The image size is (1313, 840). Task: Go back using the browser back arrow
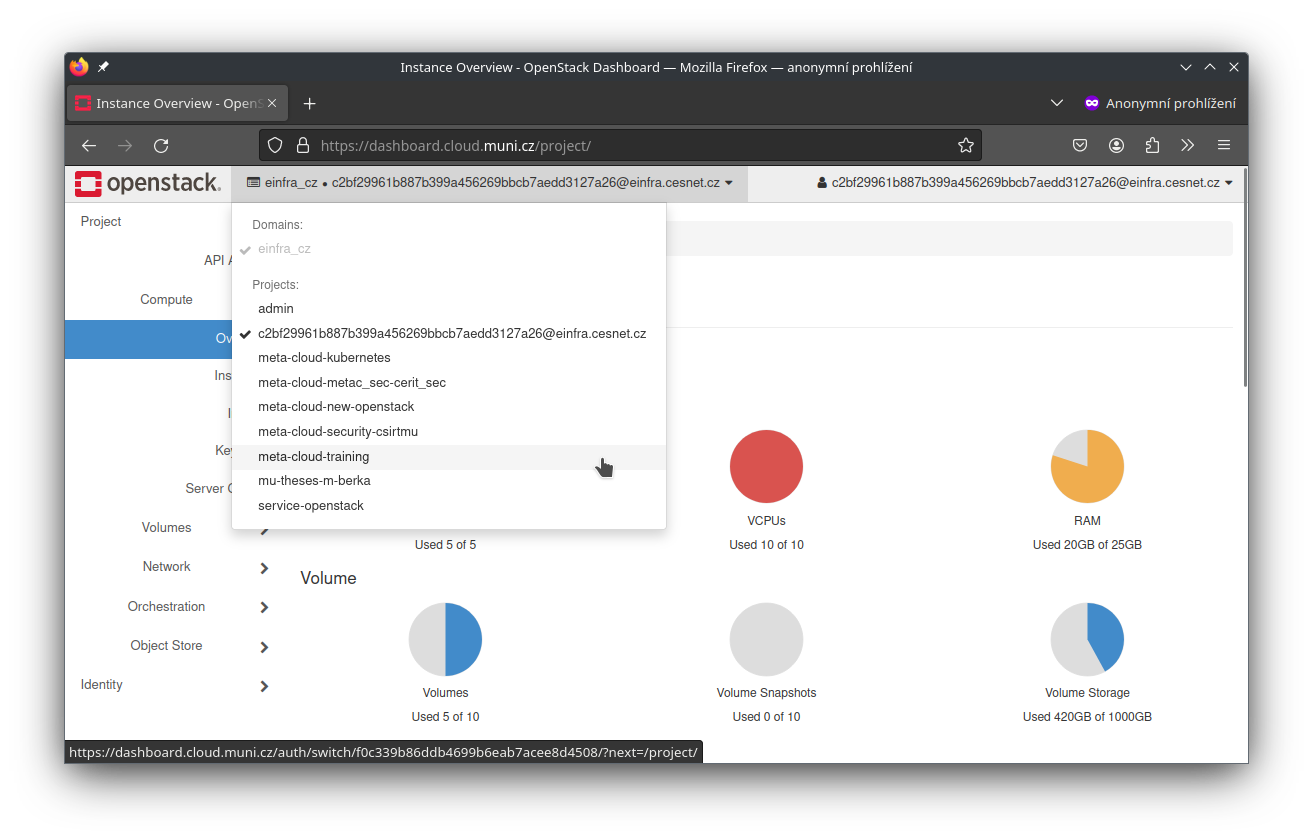[x=89, y=146]
